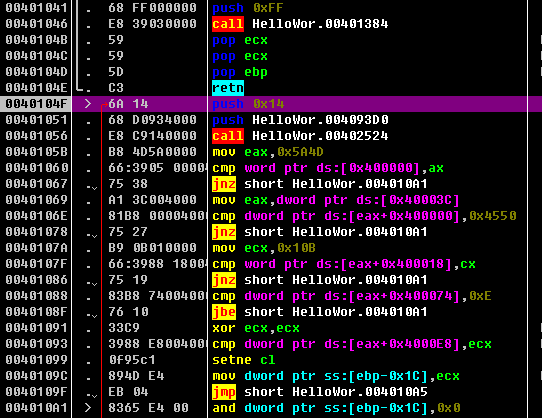The image size is (542, 418).
Task: Click the 'setne cl' instruction
Action: (244, 360)
